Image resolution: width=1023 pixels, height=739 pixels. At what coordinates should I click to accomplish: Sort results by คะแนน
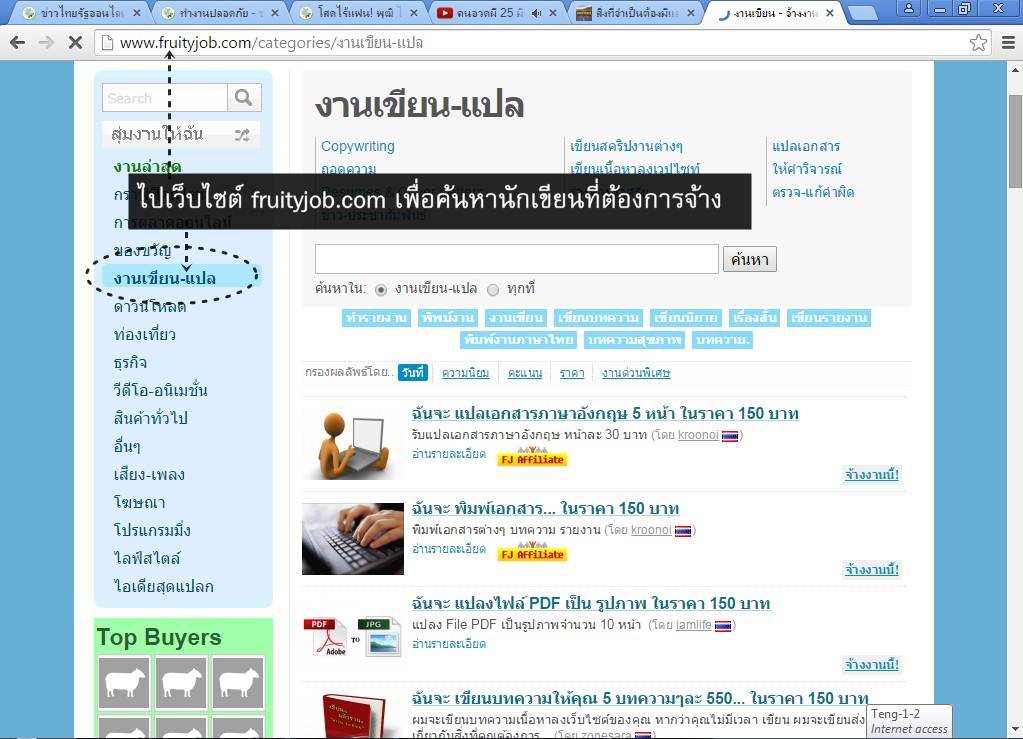point(525,373)
